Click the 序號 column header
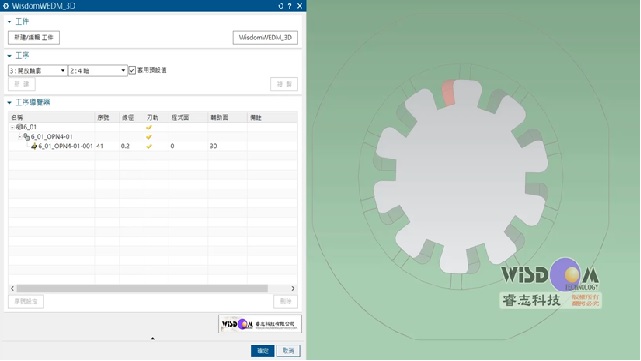Image resolution: width=641 pixels, height=361 pixels. (107, 118)
